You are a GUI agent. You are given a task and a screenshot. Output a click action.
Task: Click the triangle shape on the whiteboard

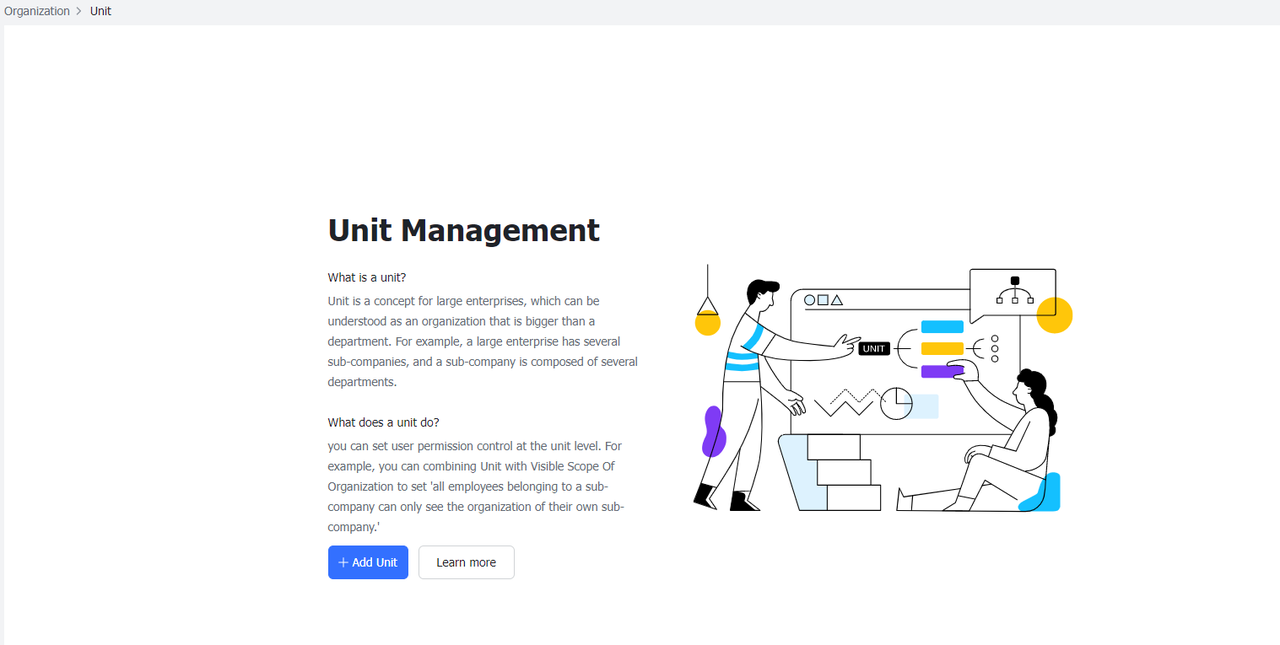837,300
